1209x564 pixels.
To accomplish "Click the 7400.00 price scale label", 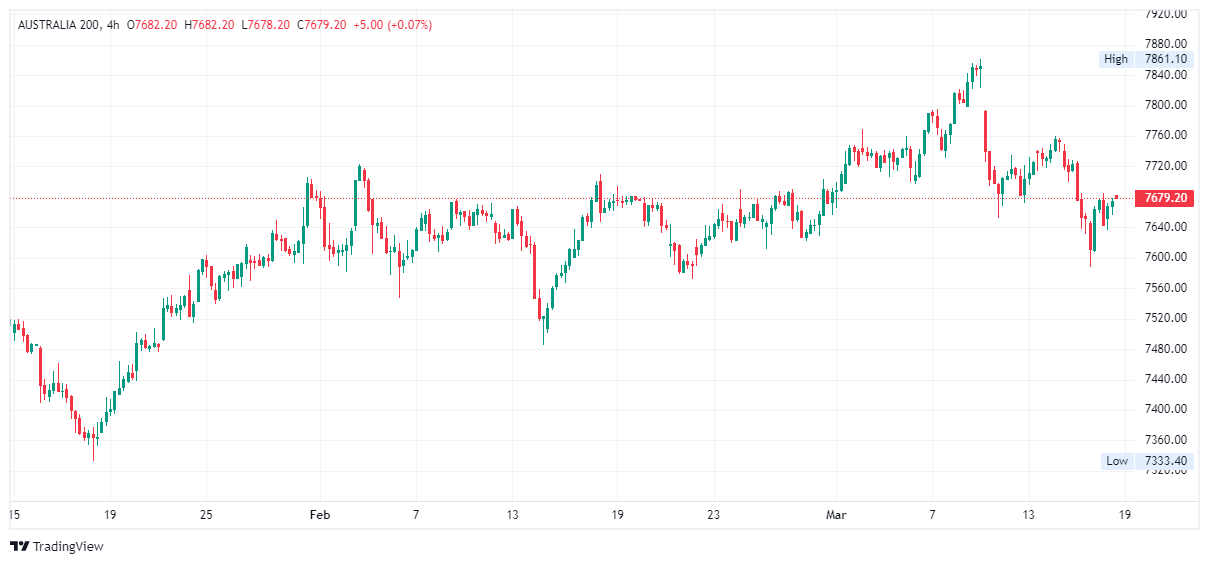I will (x=1165, y=409).
